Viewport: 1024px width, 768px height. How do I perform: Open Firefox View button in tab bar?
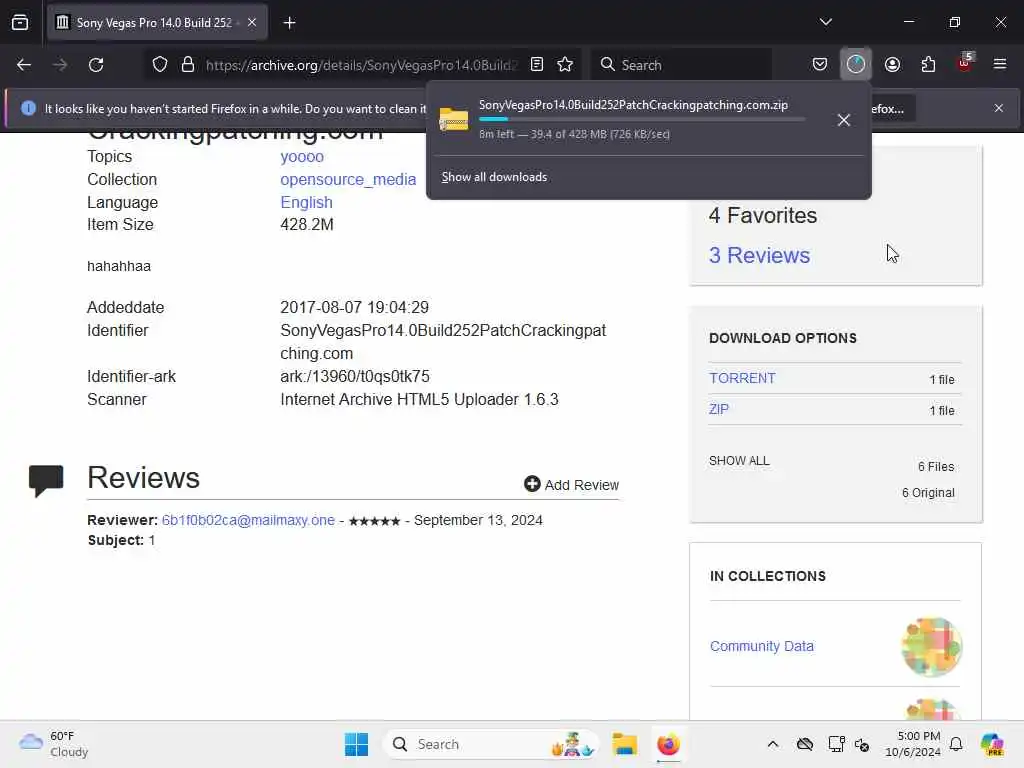tap(20, 22)
